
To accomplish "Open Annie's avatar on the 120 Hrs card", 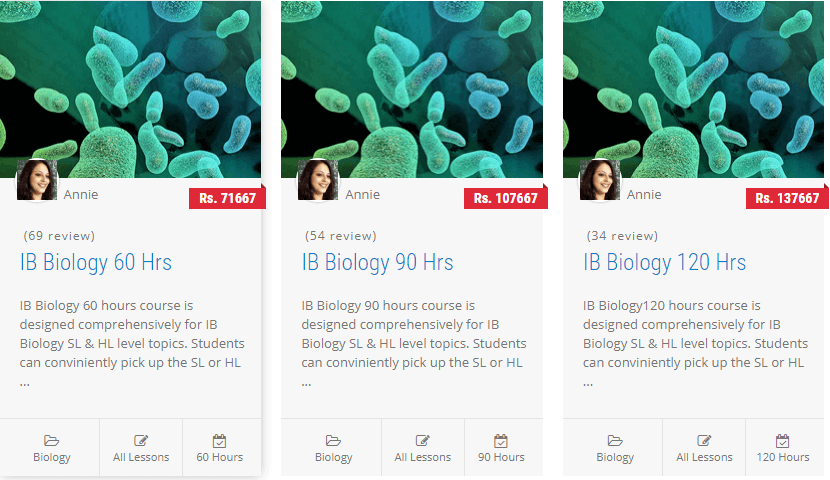I will click(600, 180).
